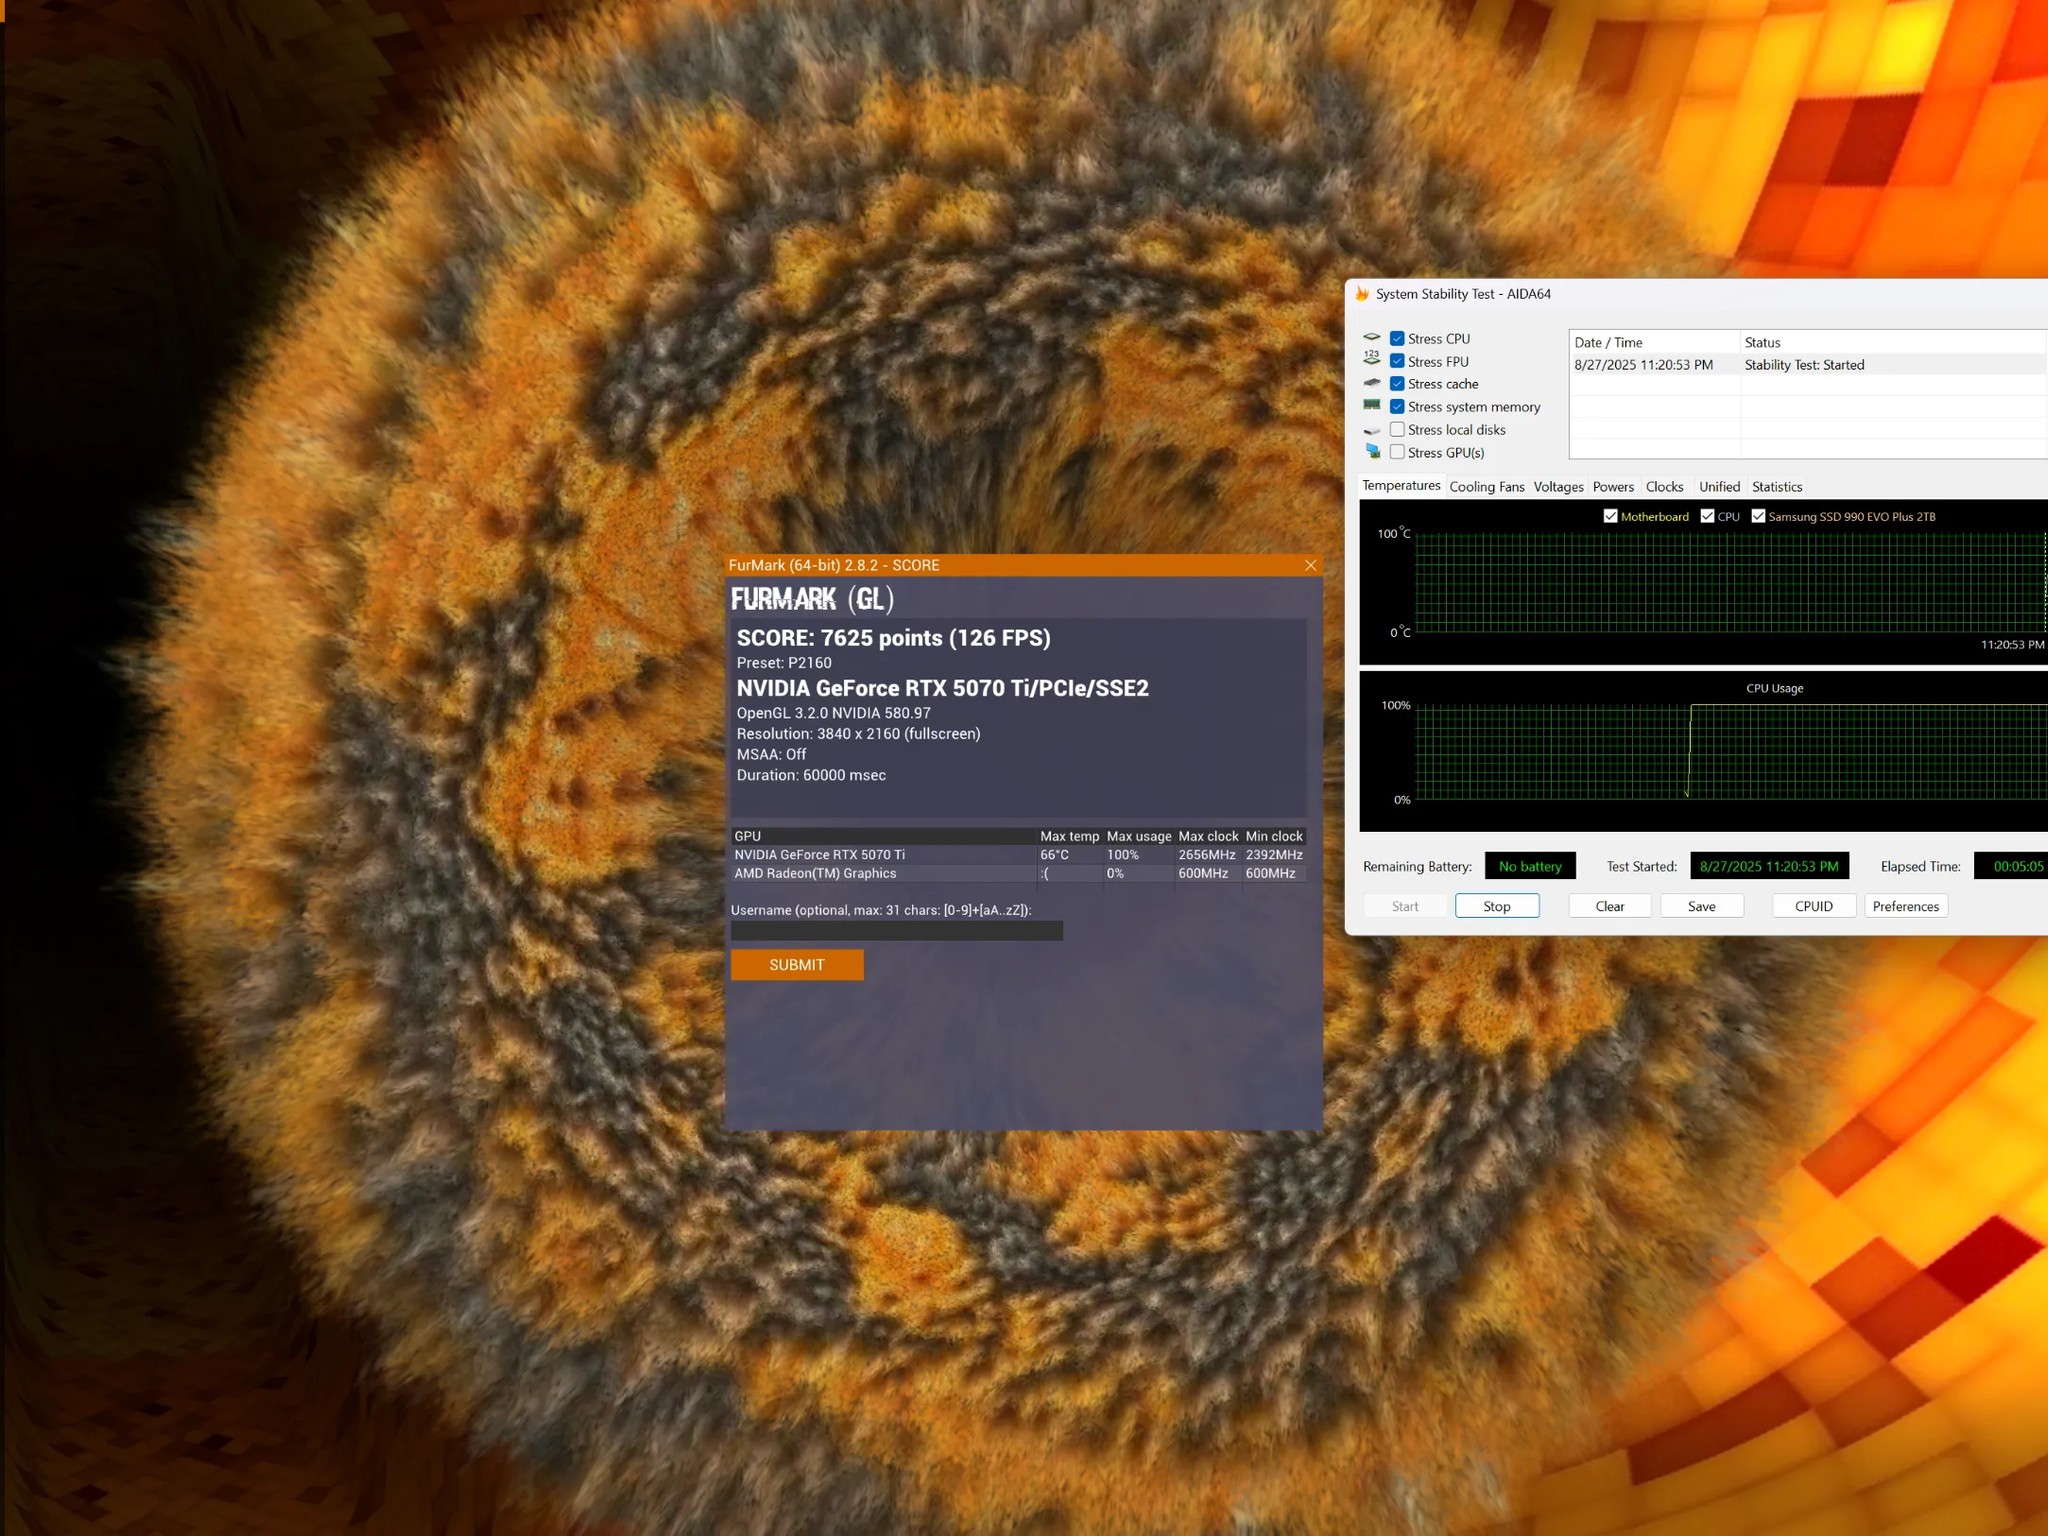The image size is (2048, 1536).
Task: Toggle the Samsung SSD 990 EVO Plus checkbox
Action: (1758, 516)
